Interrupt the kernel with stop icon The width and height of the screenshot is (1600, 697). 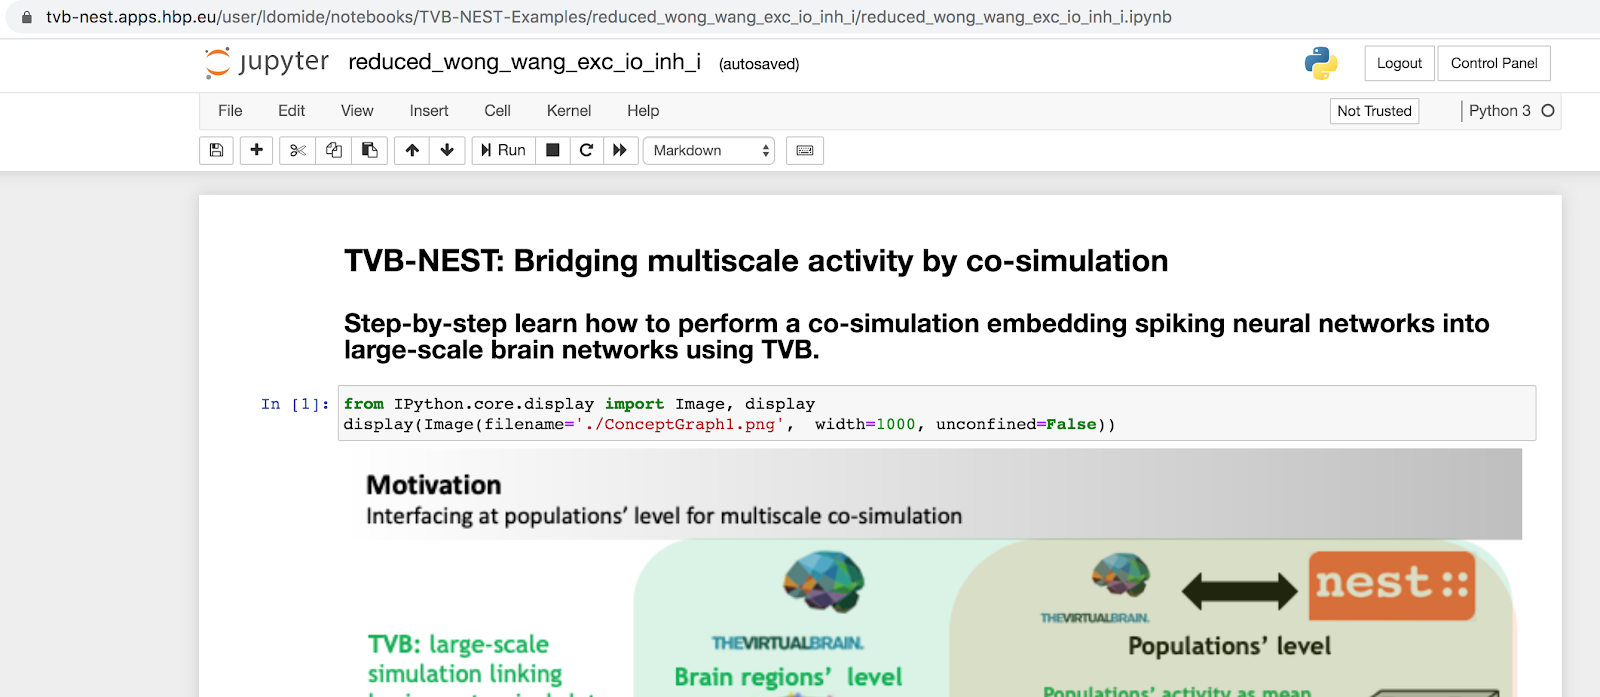click(x=552, y=150)
